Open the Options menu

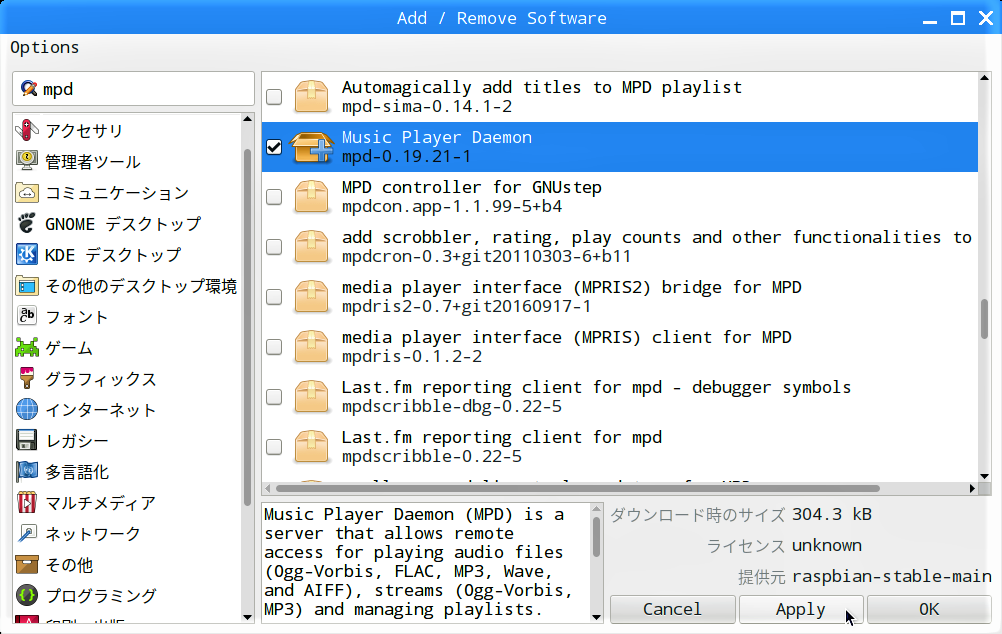click(x=45, y=47)
